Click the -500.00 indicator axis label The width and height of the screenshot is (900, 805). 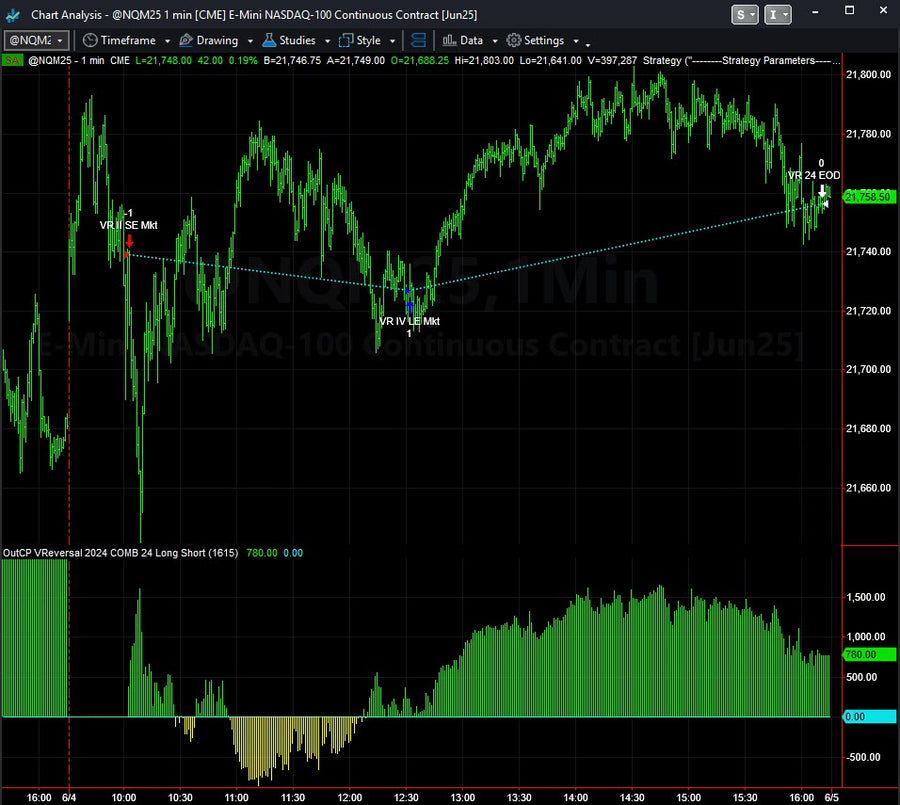[863, 757]
